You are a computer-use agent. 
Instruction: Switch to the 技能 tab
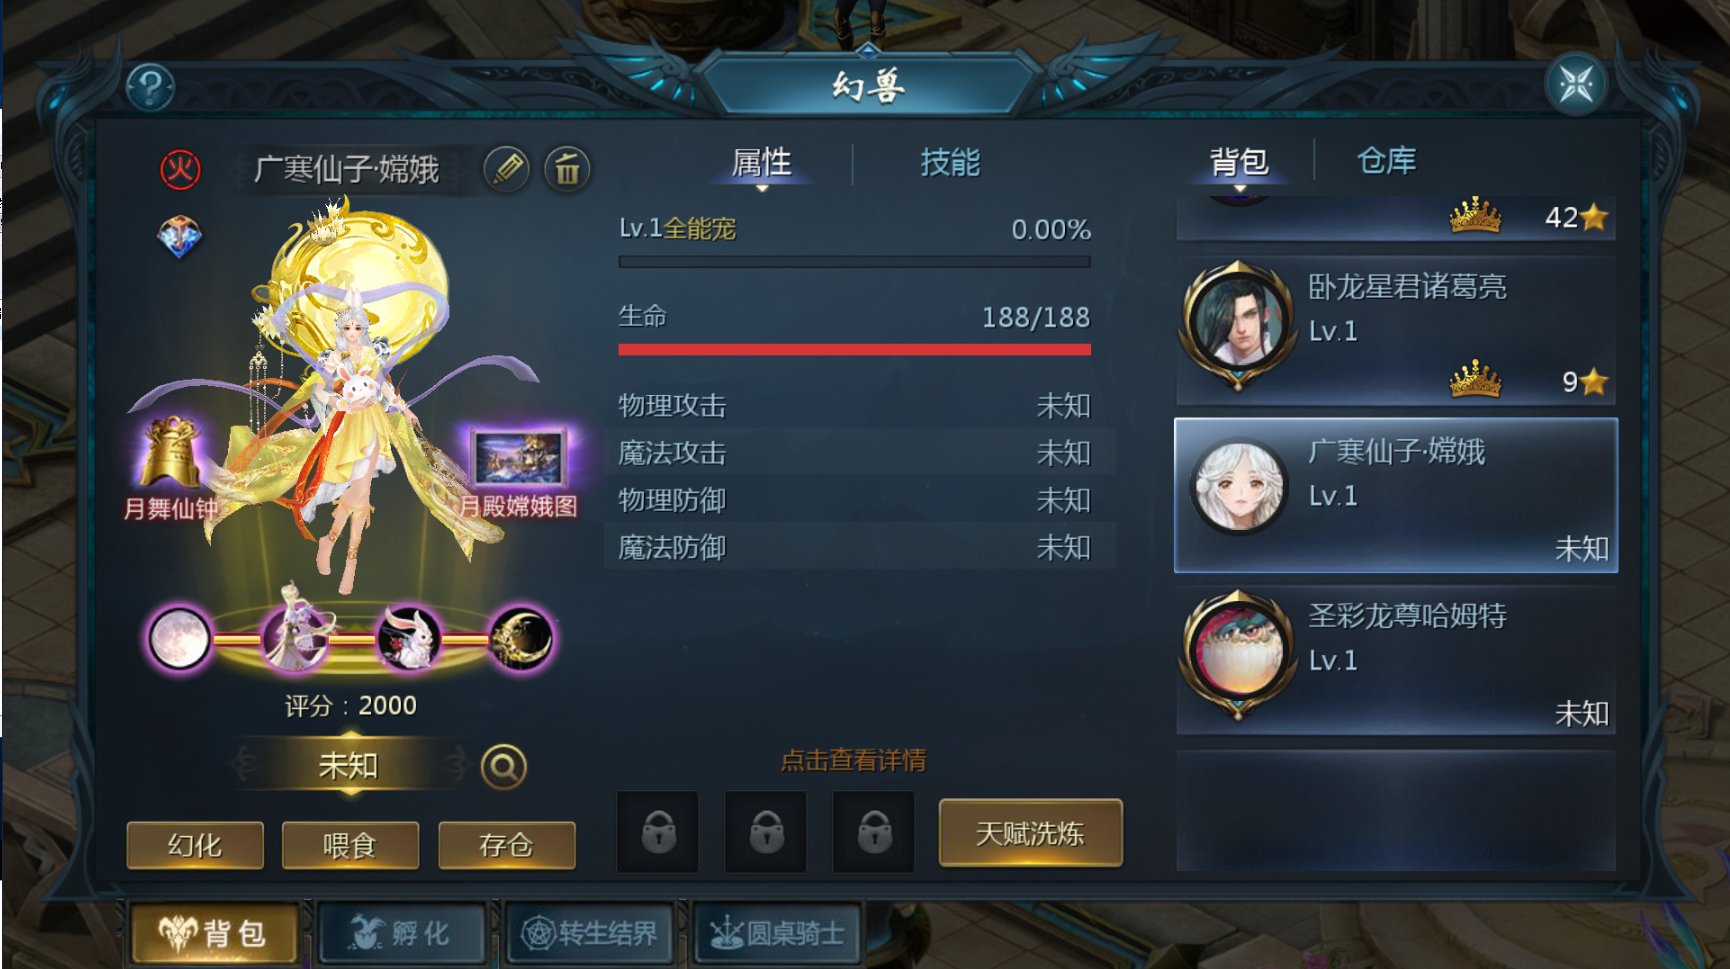[x=950, y=162]
